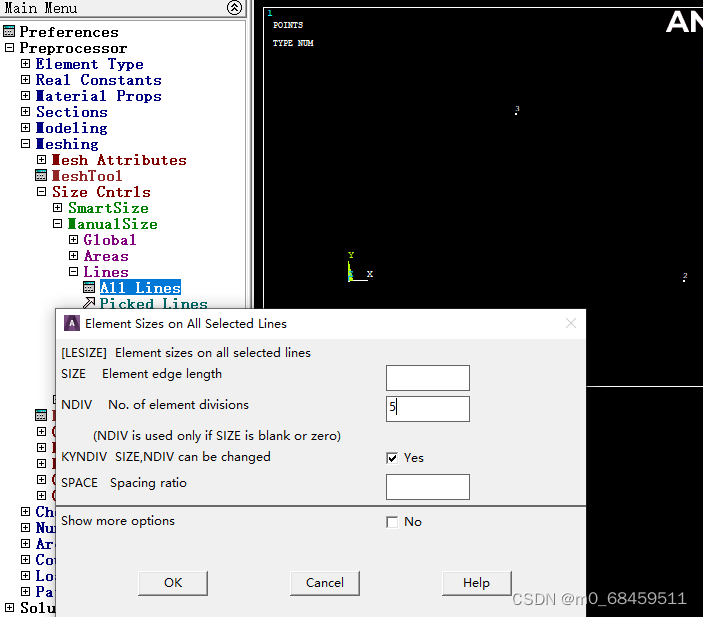Expand the SmartSize node
Image resolution: width=703 pixels, height=617 pixels.
(57, 207)
